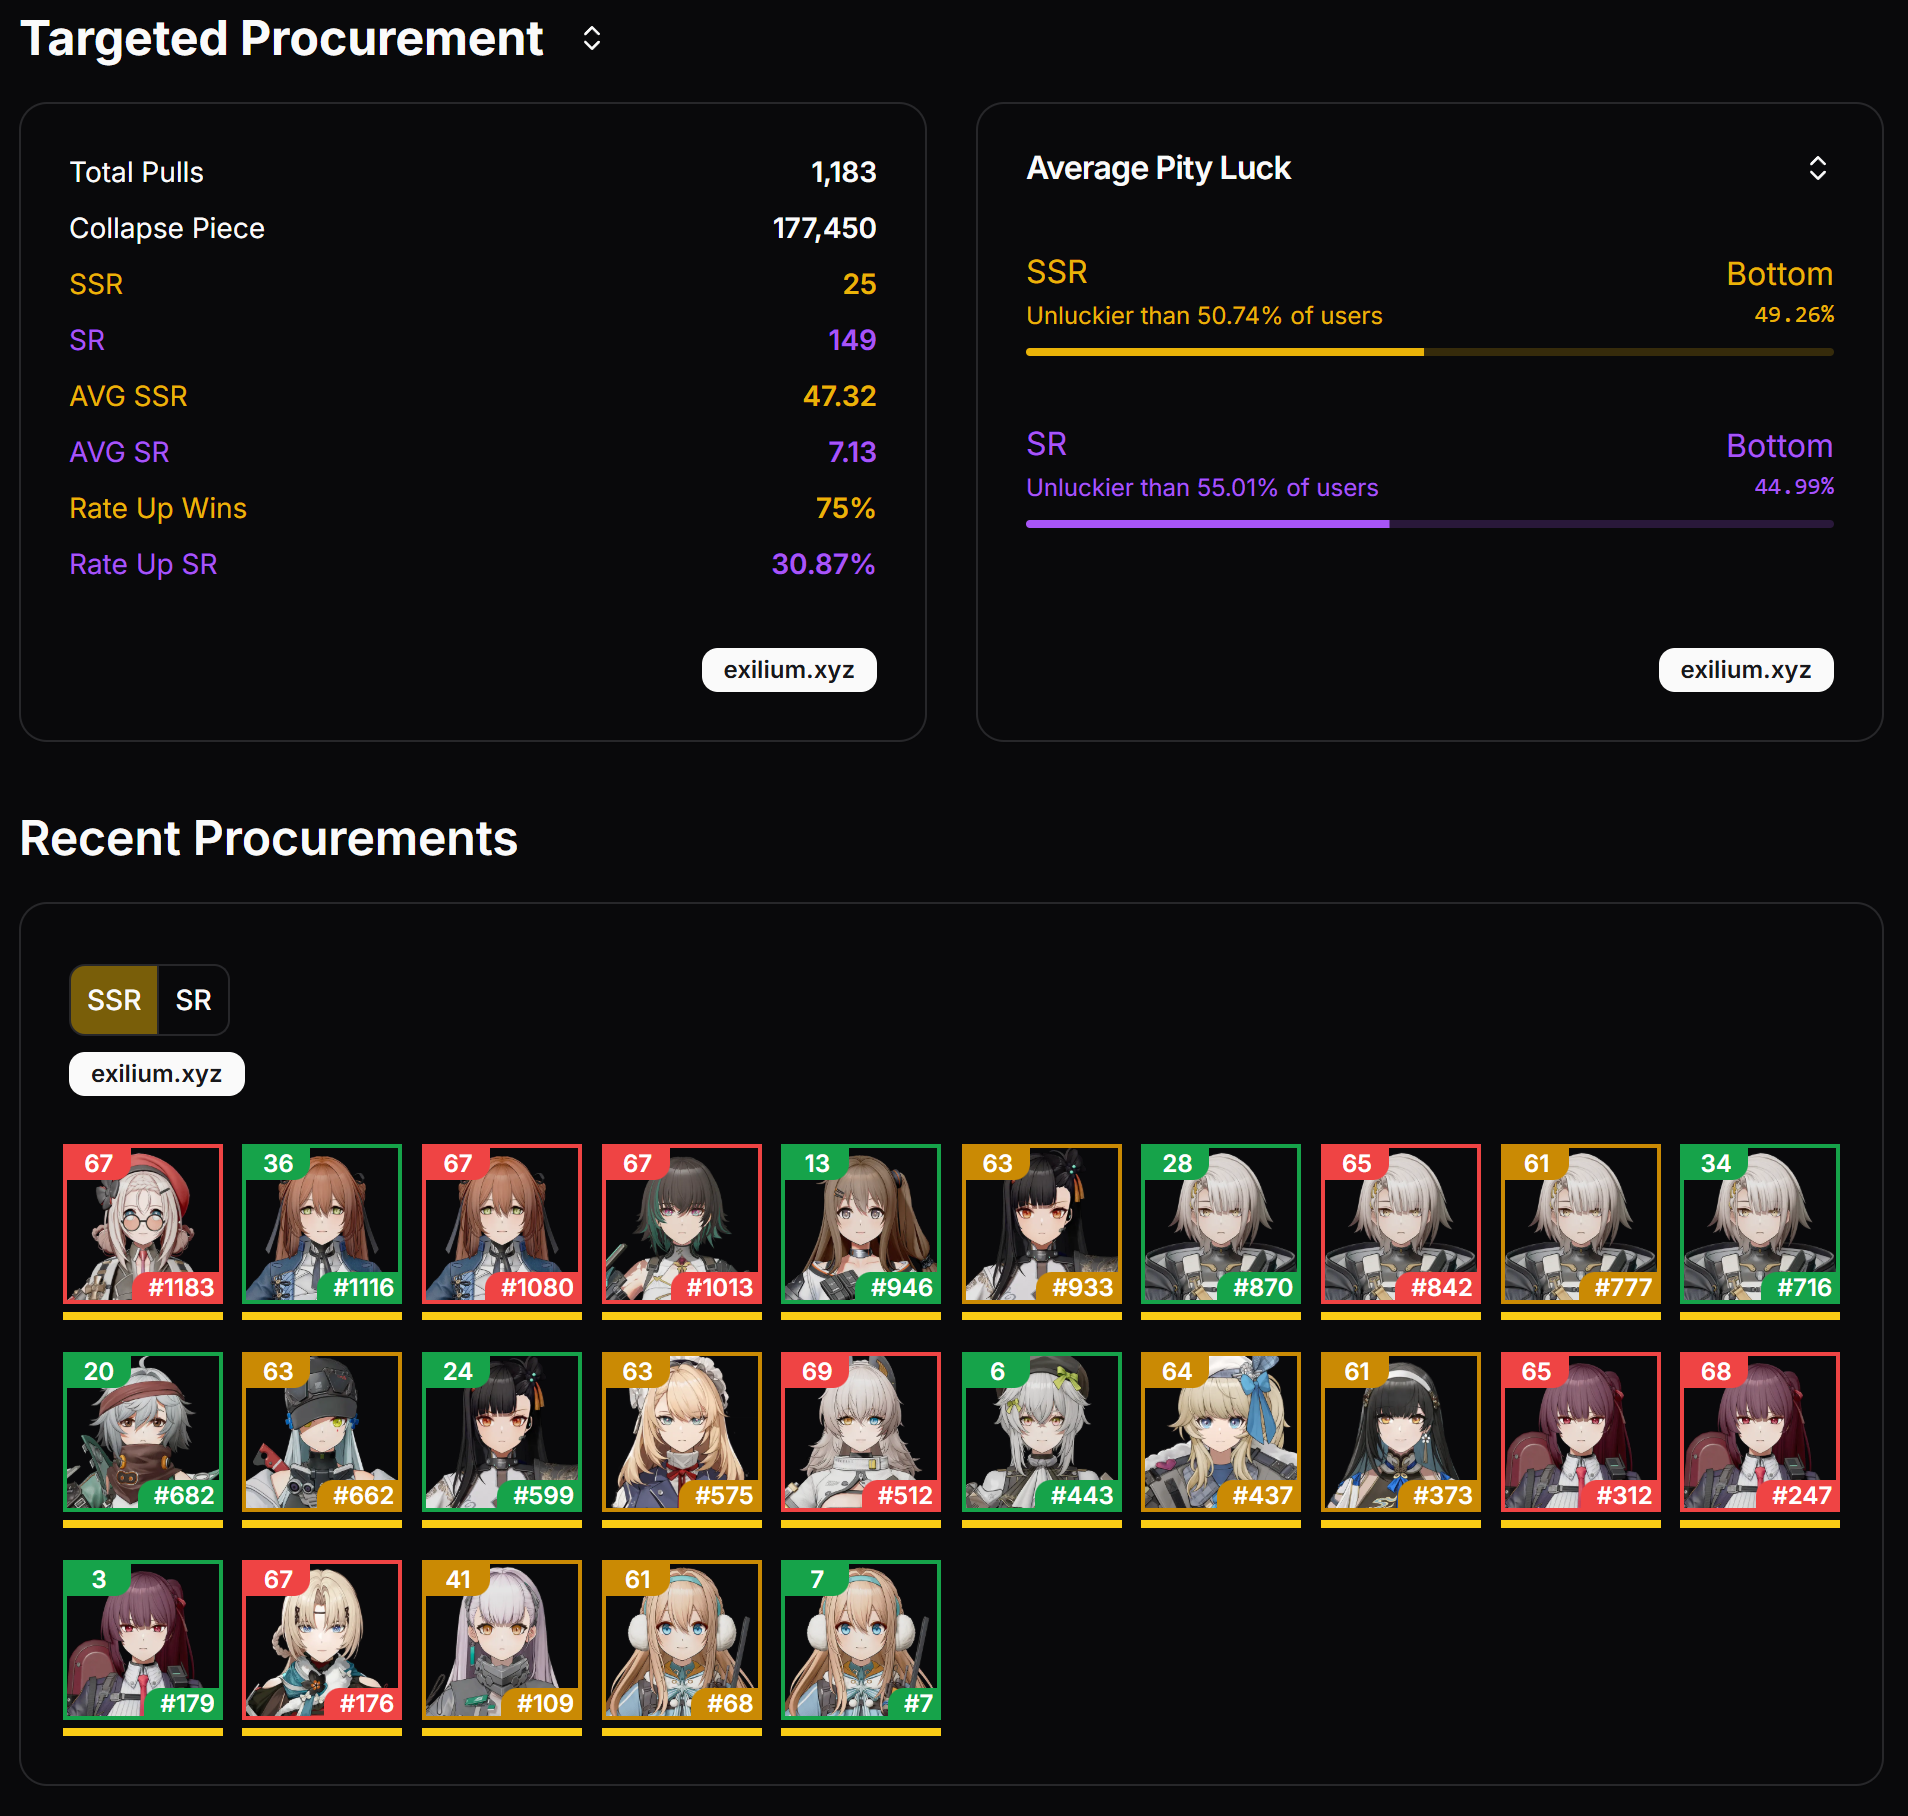
Task: Select the pull #716 character card
Action: click(1760, 1224)
